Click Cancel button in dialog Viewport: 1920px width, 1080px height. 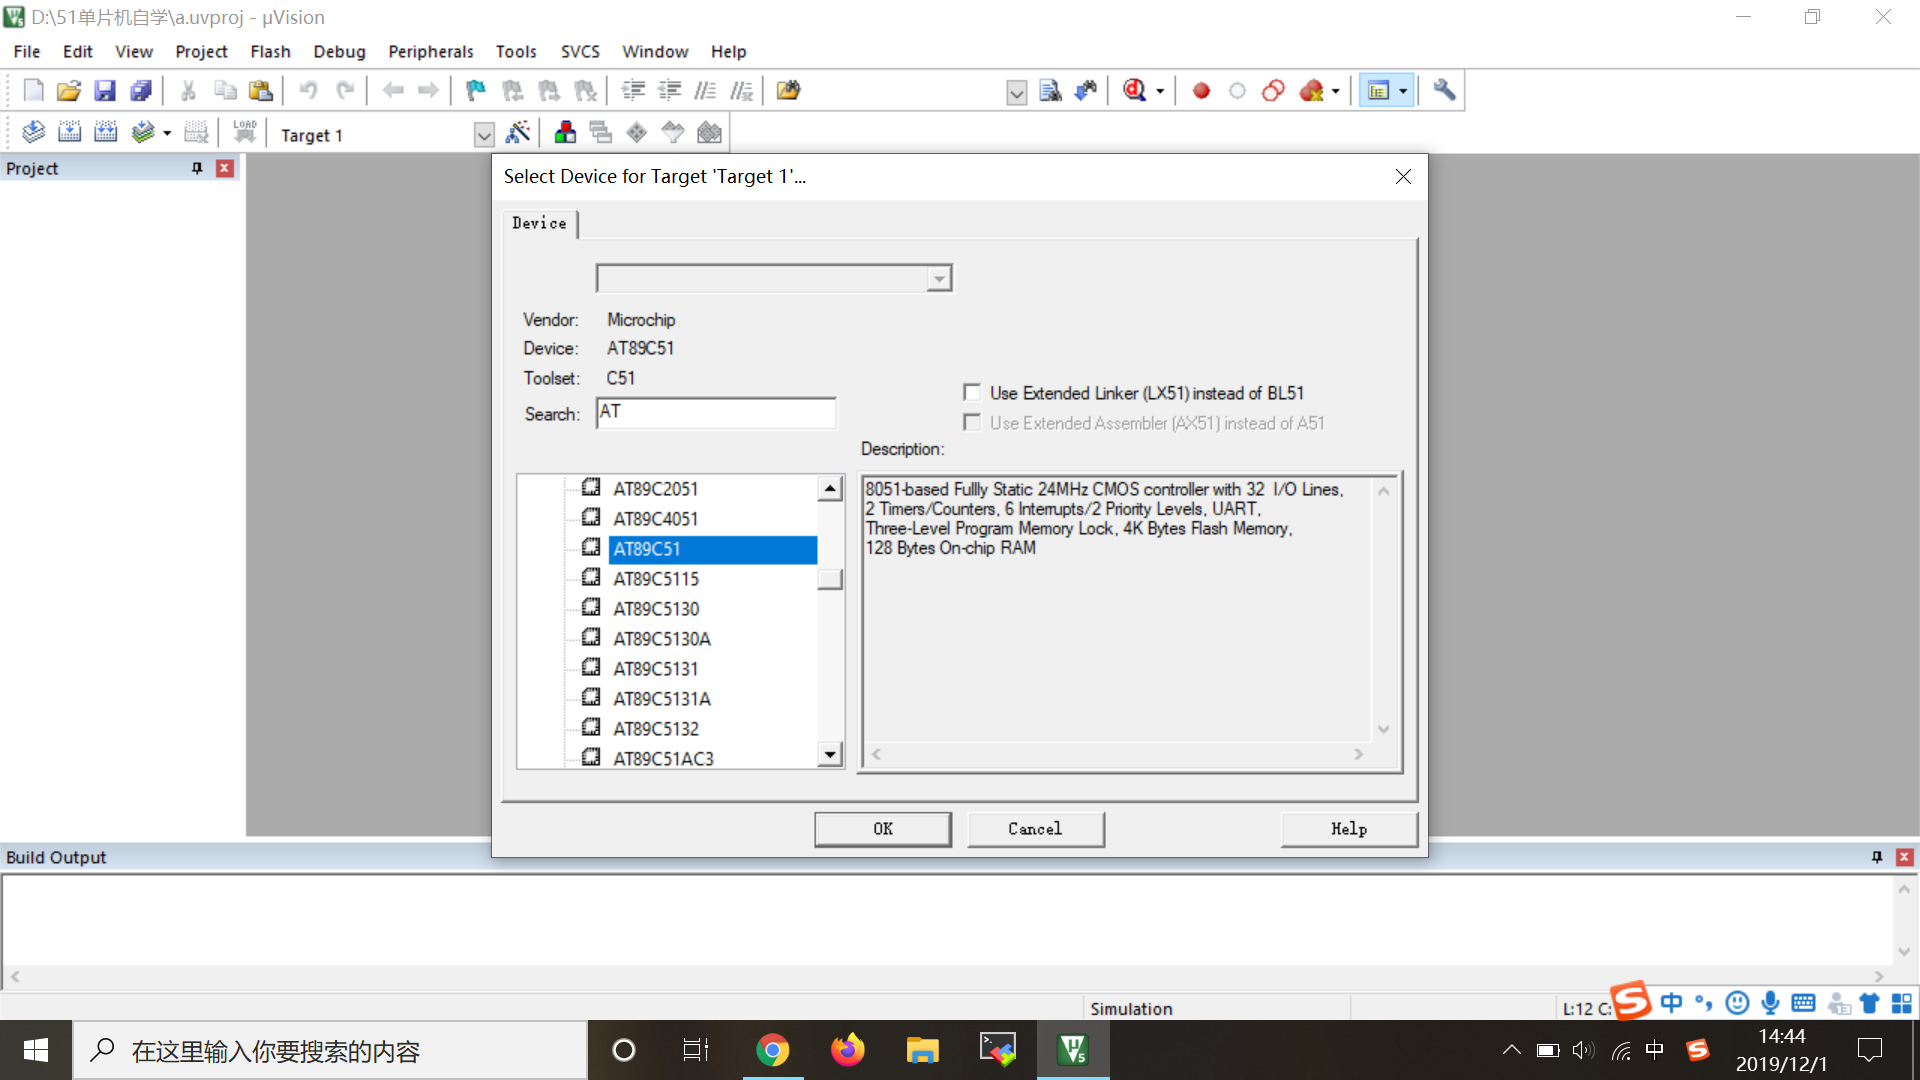click(x=1035, y=829)
